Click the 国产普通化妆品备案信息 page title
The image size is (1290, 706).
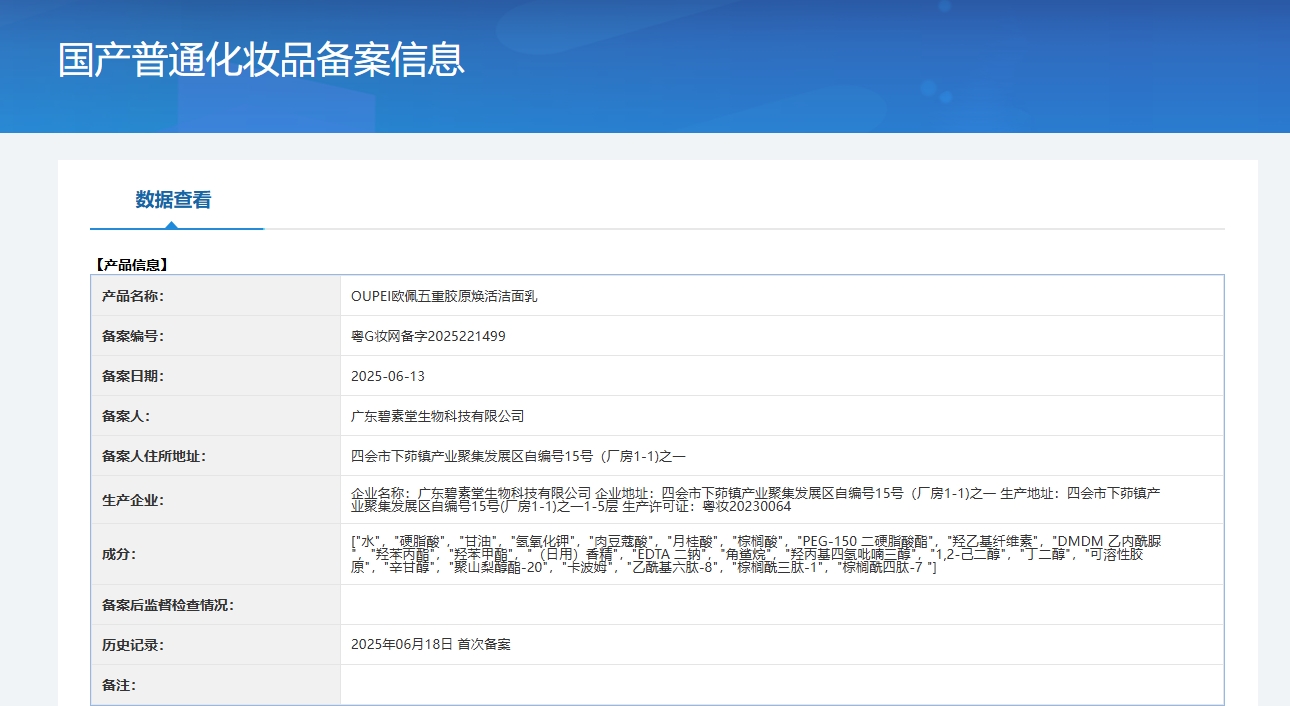(x=261, y=60)
